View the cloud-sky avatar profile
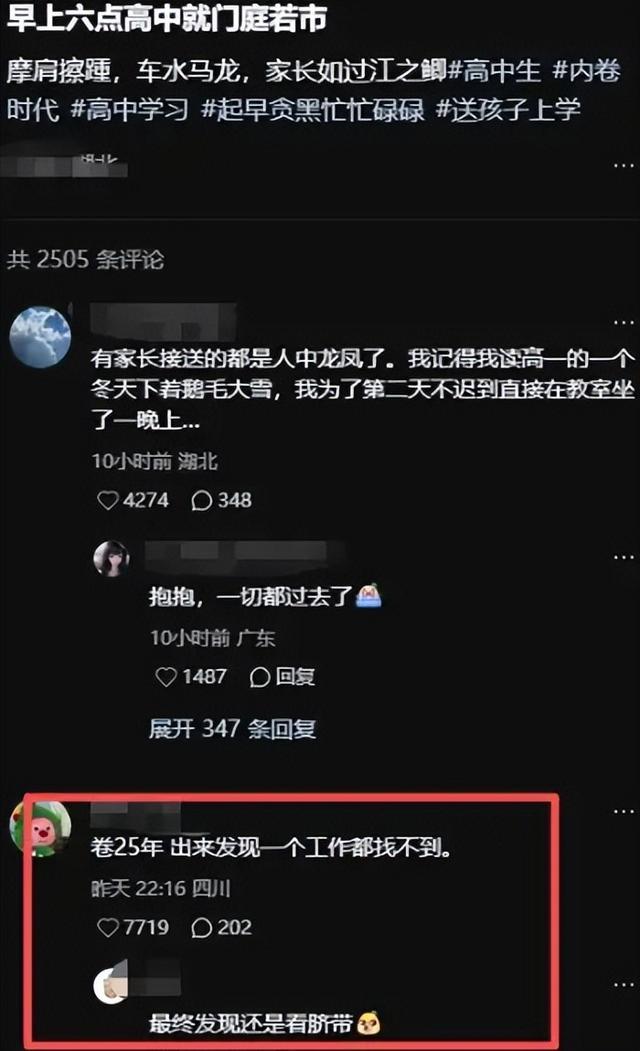The width and height of the screenshot is (640, 1051). 40,337
